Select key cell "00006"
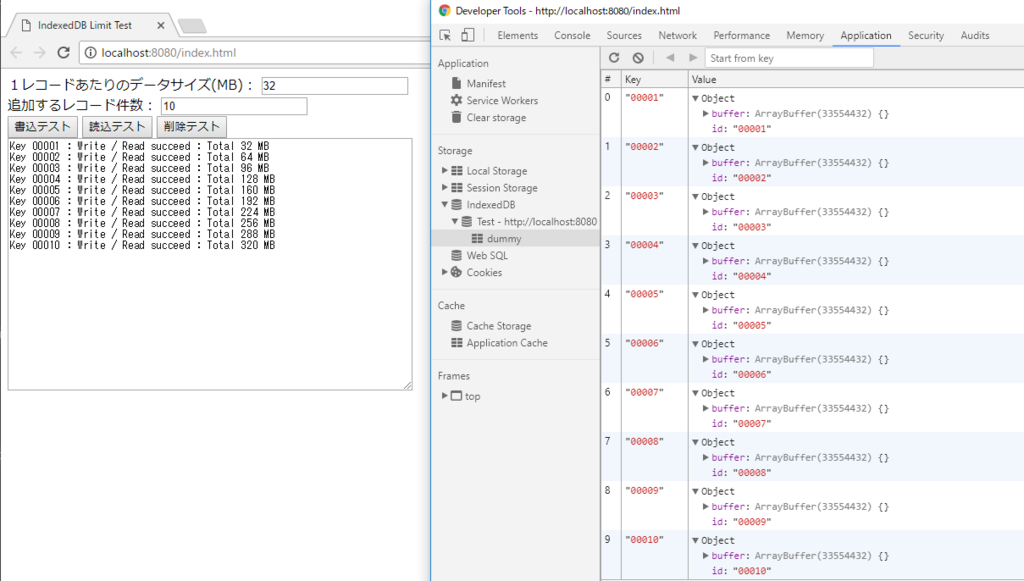 644,343
